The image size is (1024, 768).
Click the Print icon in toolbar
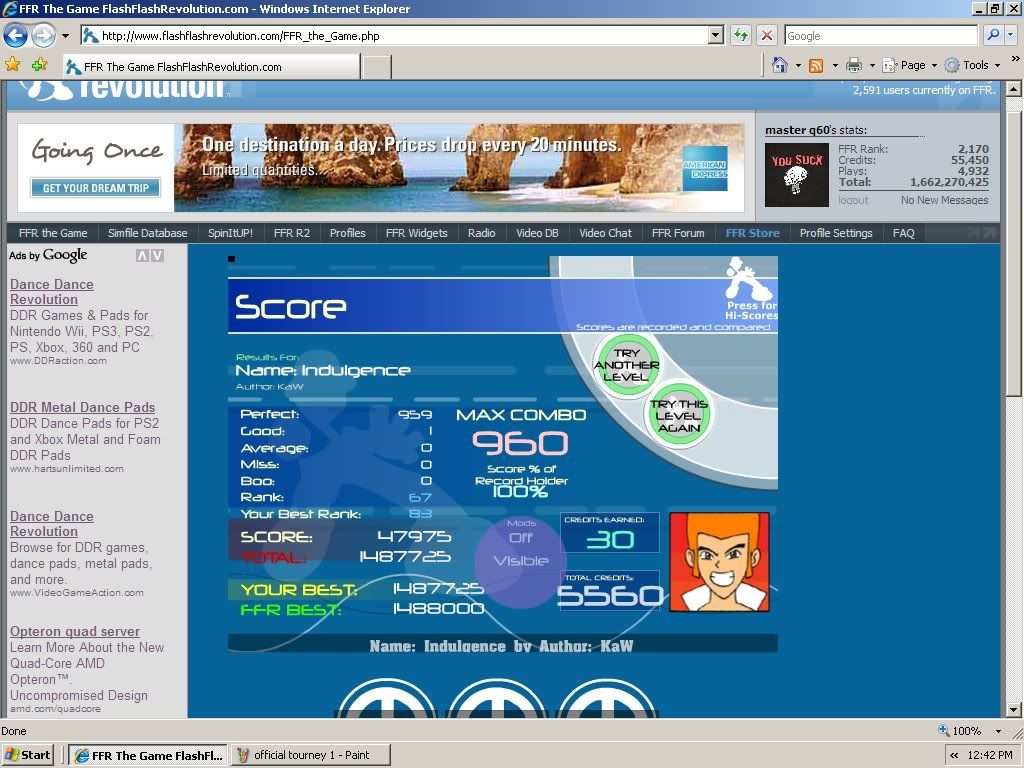coord(853,65)
